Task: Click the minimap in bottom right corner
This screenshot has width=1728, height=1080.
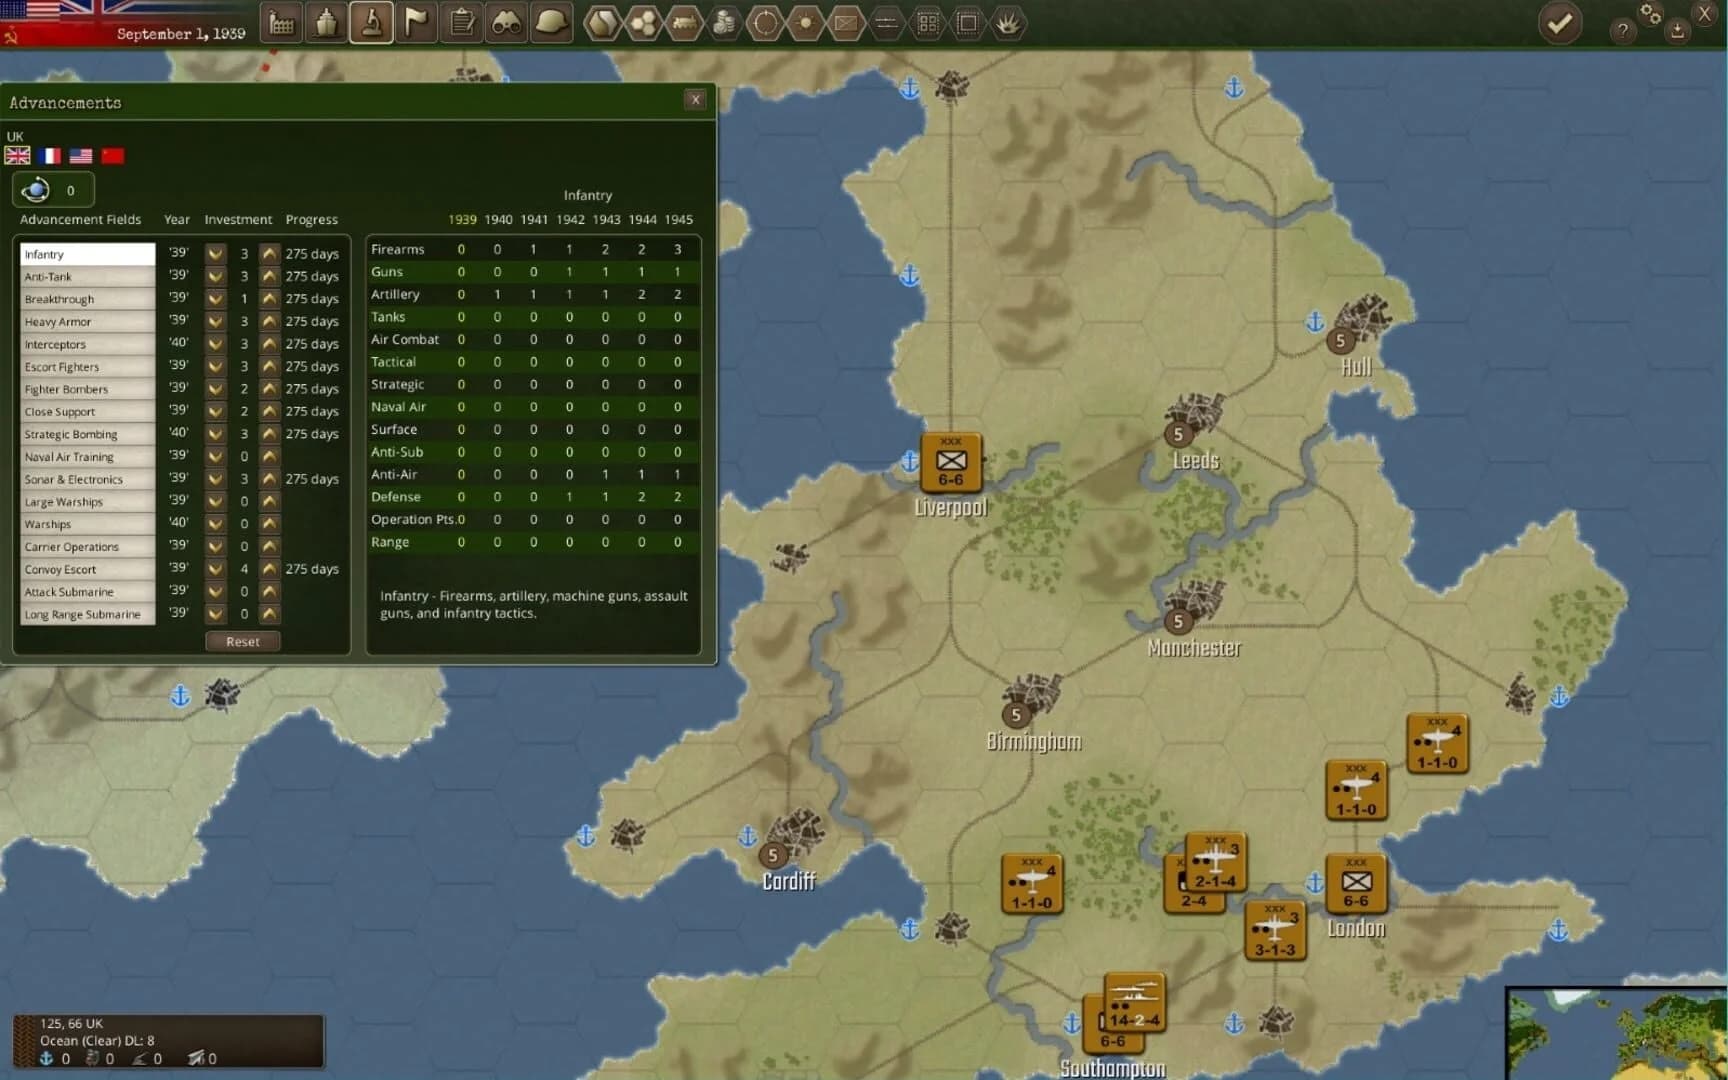Action: pyautogui.click(x=1615, y=1030)
